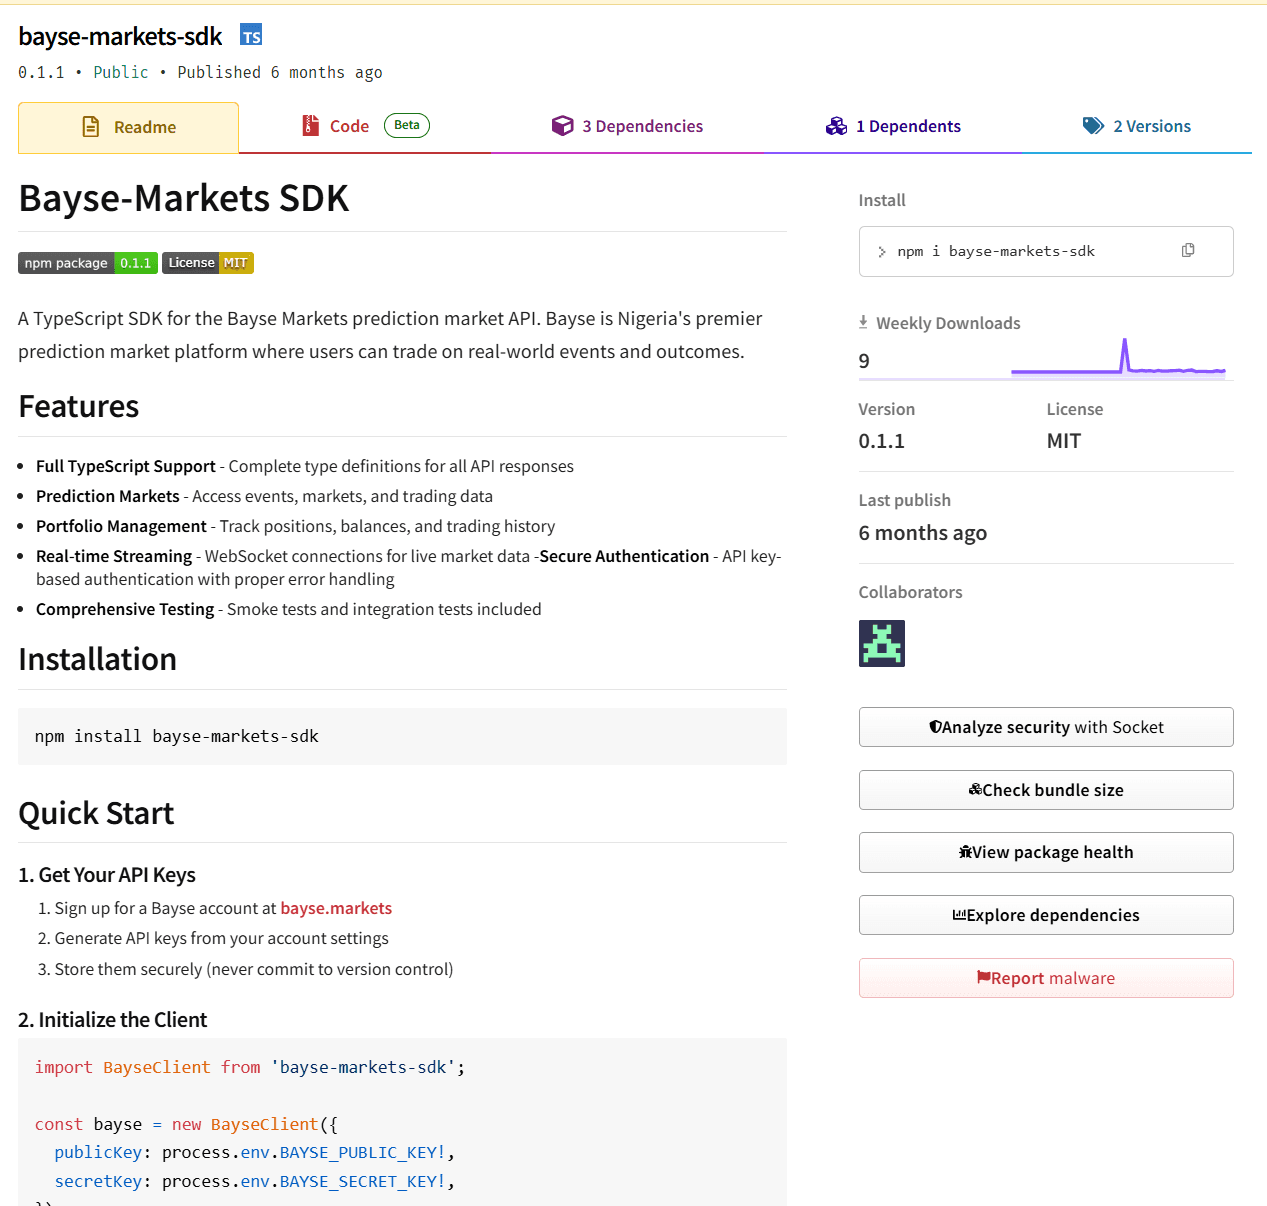This screenshot has width=1267, height=1206.
Task: Open the 1 Dependents tab
Action: pyautogui.click(x=893, y=127)
